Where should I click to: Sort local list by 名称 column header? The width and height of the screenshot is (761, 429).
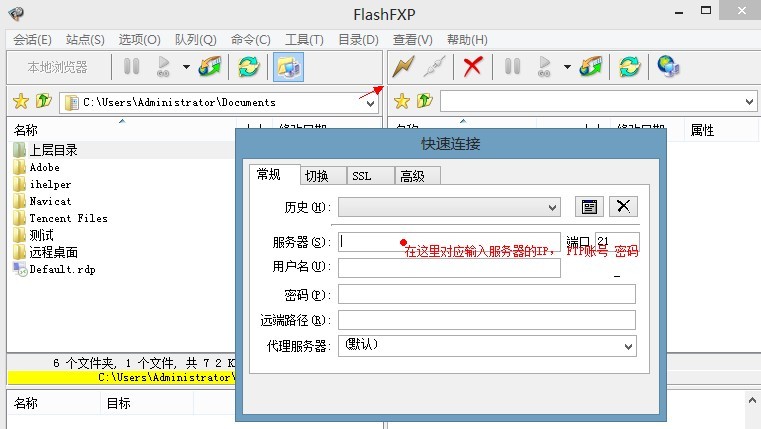[26, 130]
